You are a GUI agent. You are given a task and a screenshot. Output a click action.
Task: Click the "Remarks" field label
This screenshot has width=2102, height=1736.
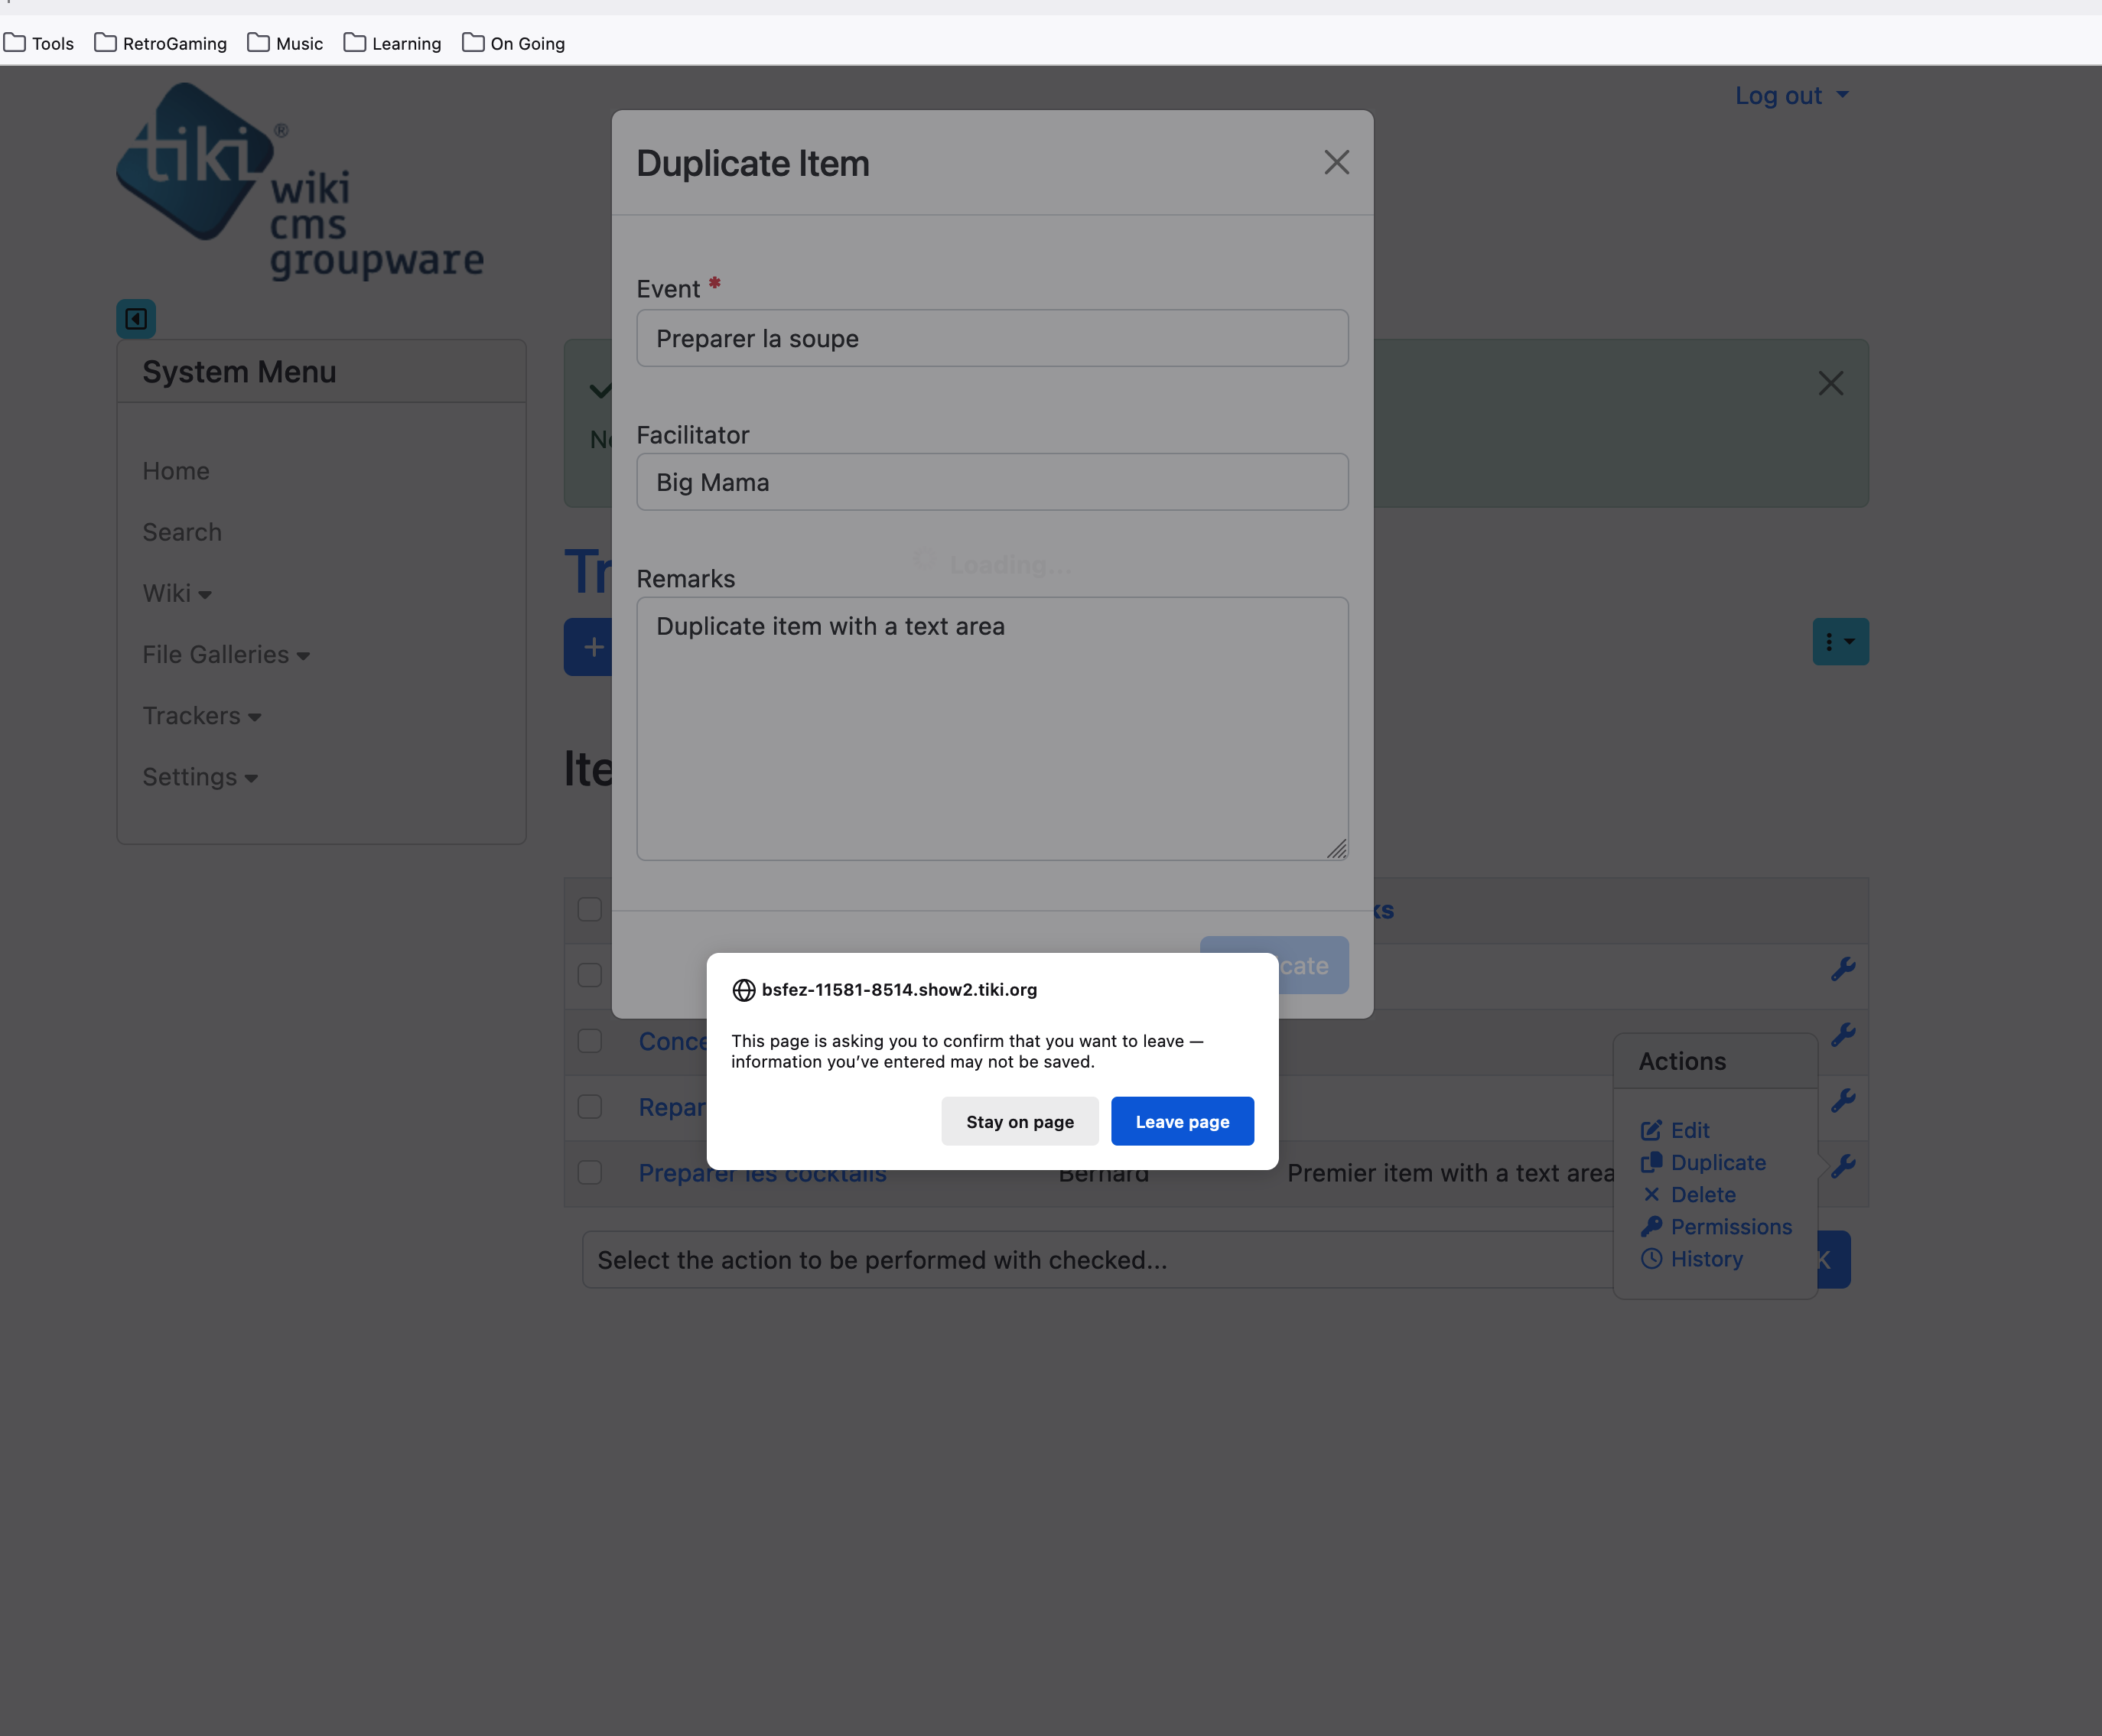tap(686, 579)
